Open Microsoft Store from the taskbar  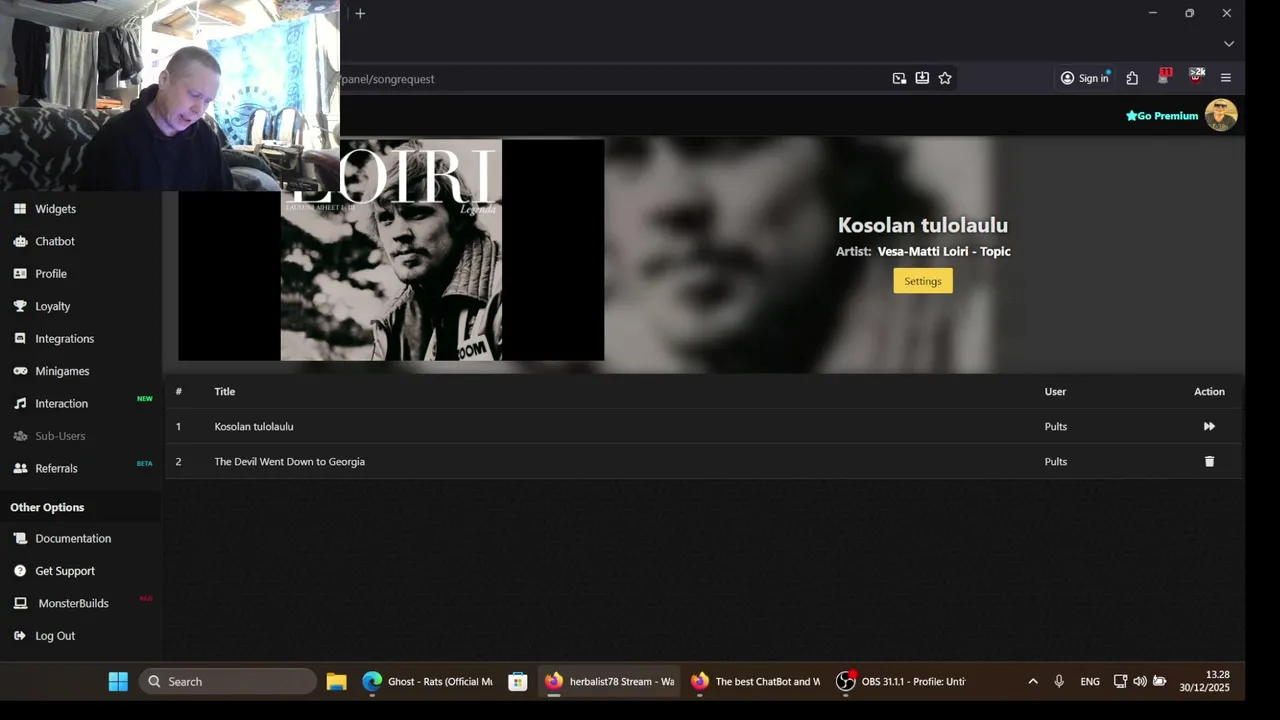[x=517, y=681]
